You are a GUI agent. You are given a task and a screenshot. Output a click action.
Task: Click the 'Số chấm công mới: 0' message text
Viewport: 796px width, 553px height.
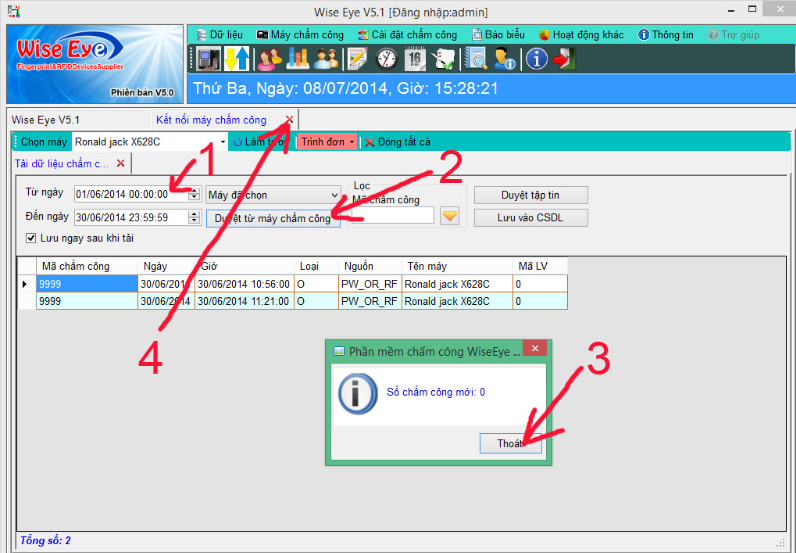(436, 392)
